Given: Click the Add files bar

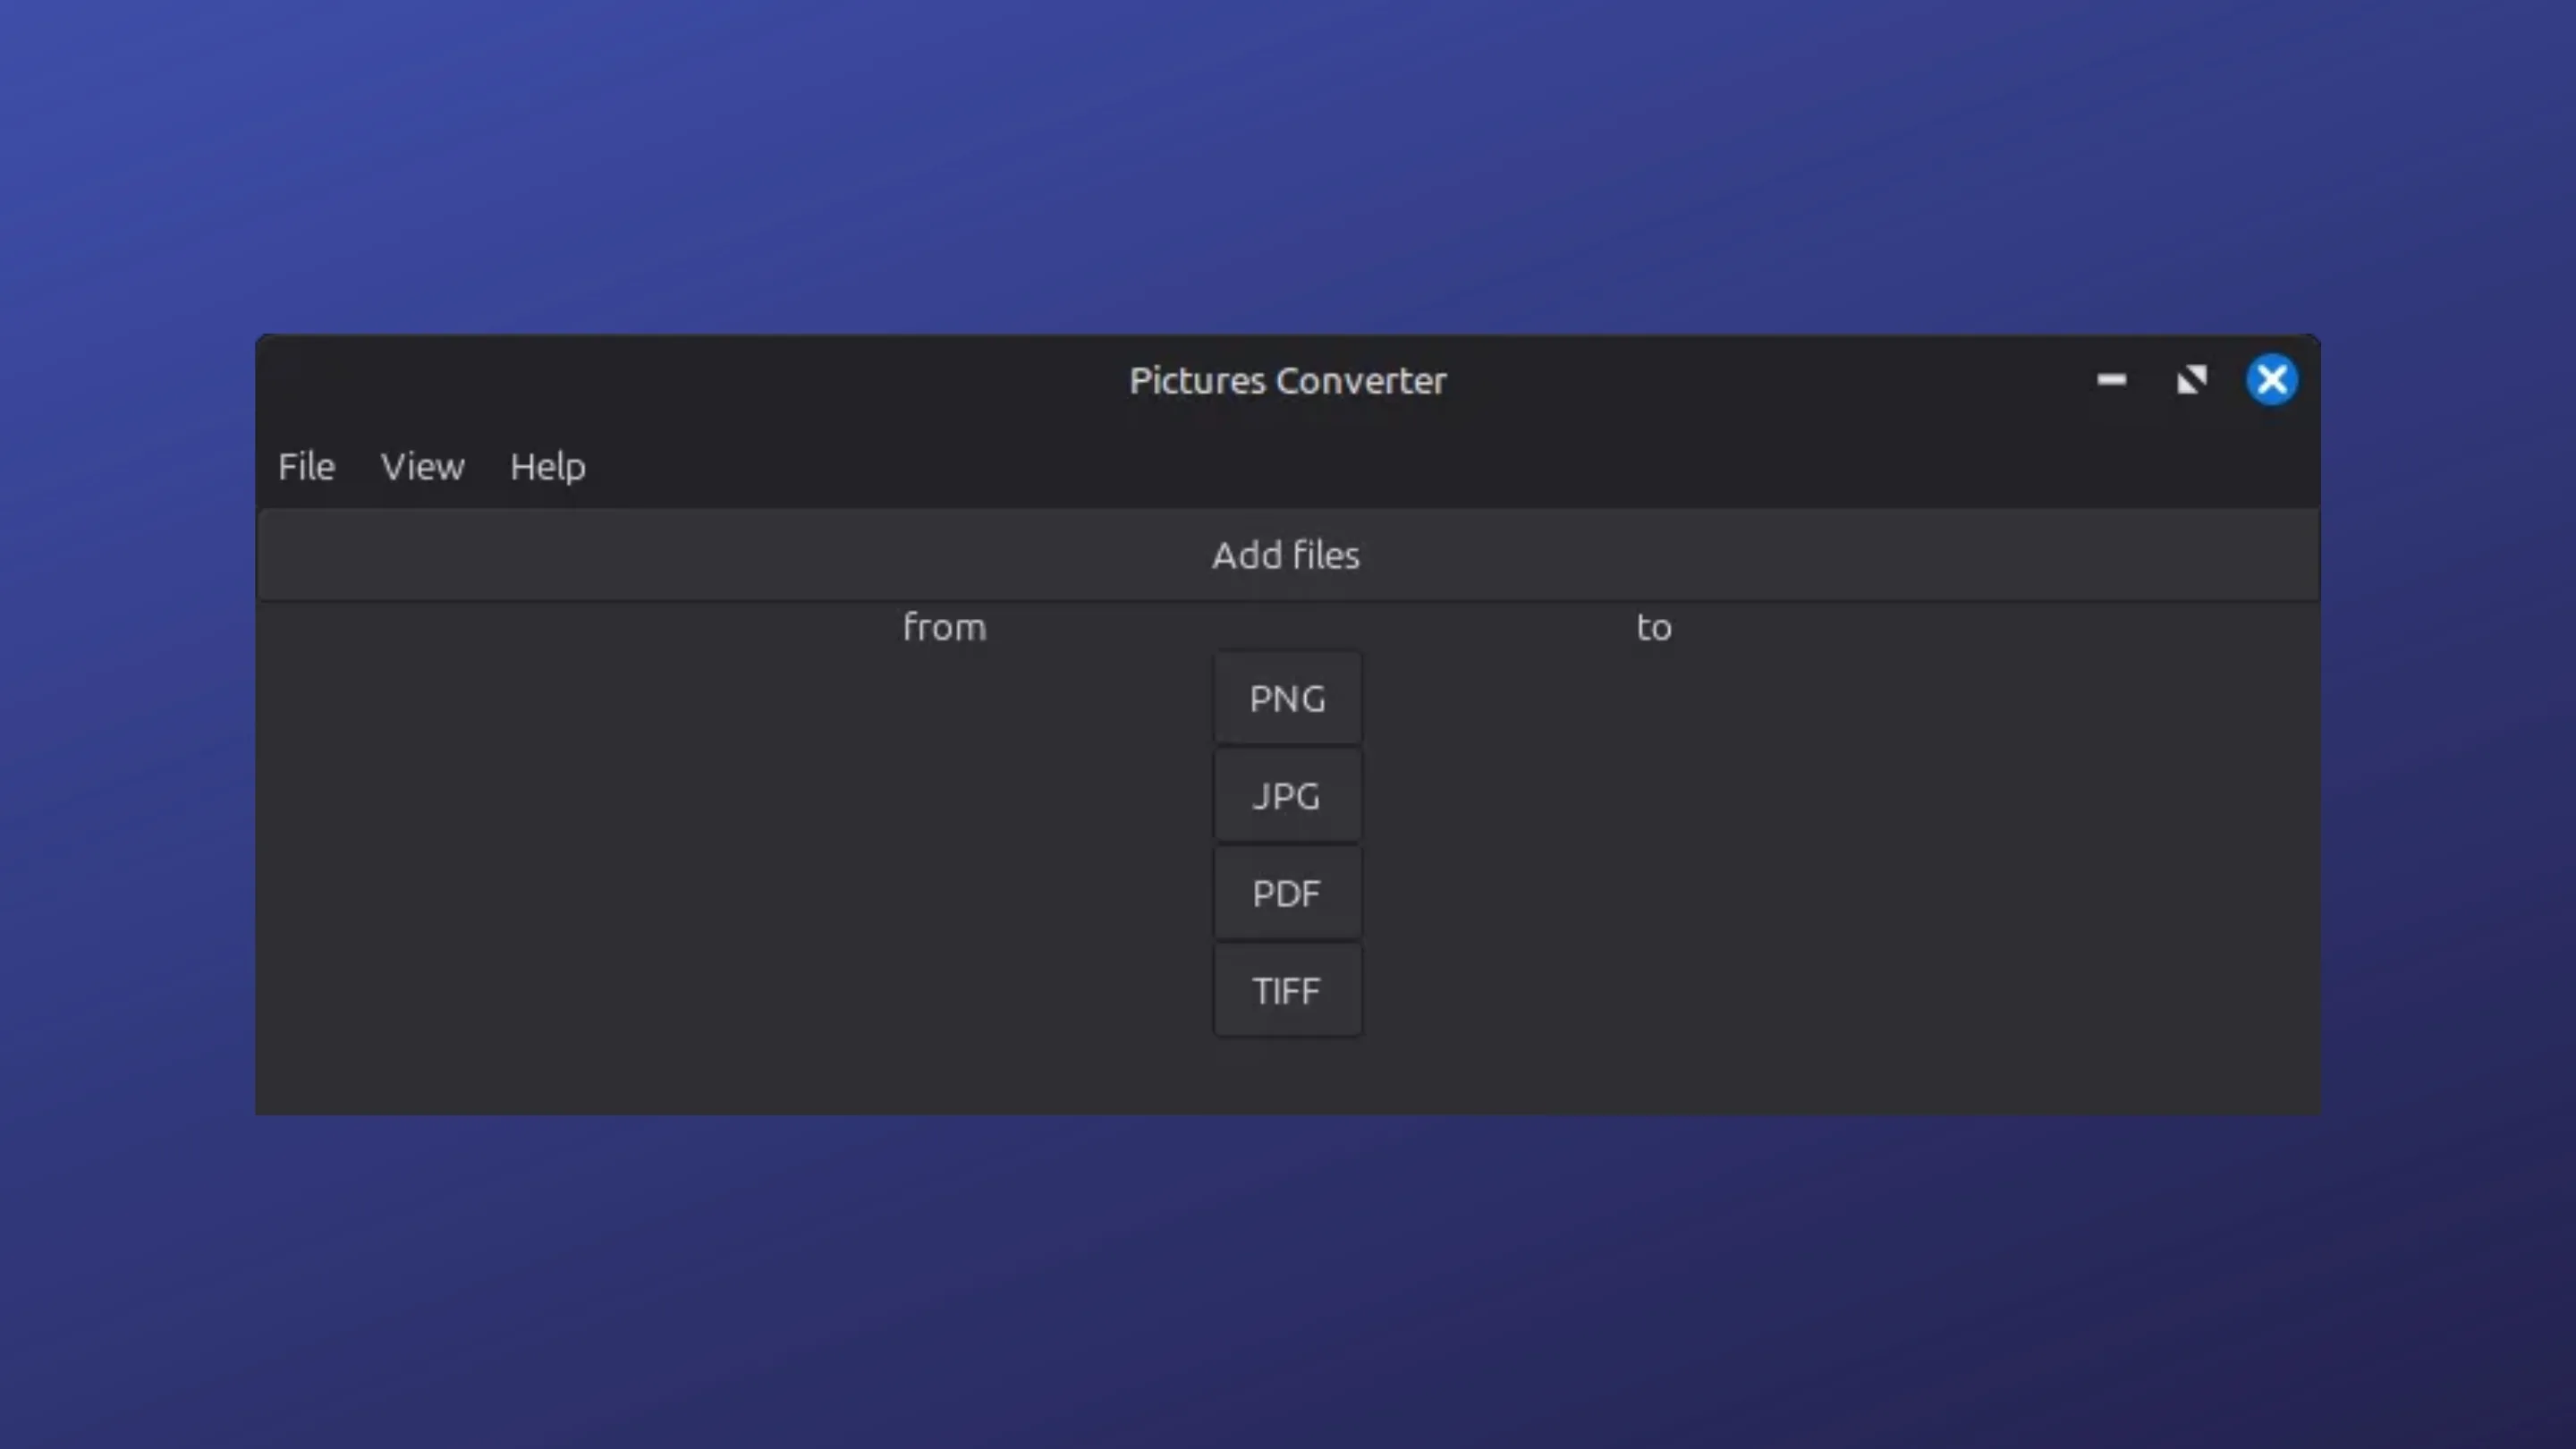Looking at the screenshot, I should tap(1286, 555).
